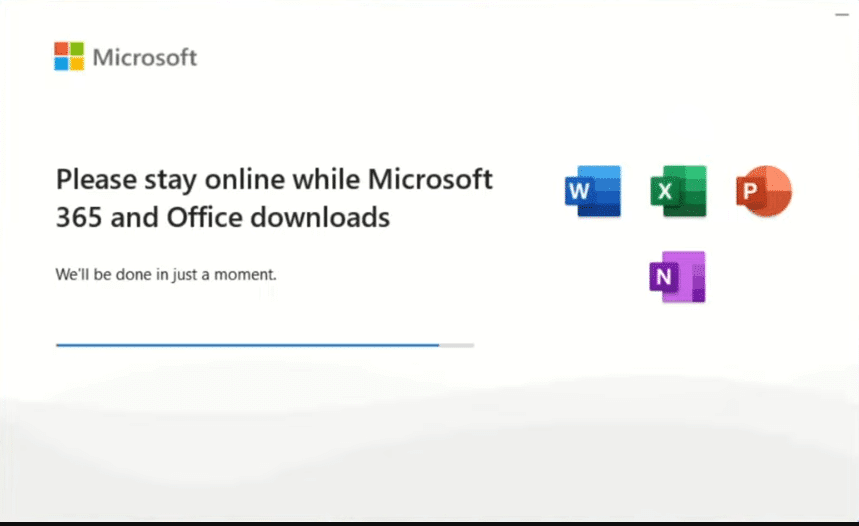Click the Microsoft wordmark text

click(145, 57)
